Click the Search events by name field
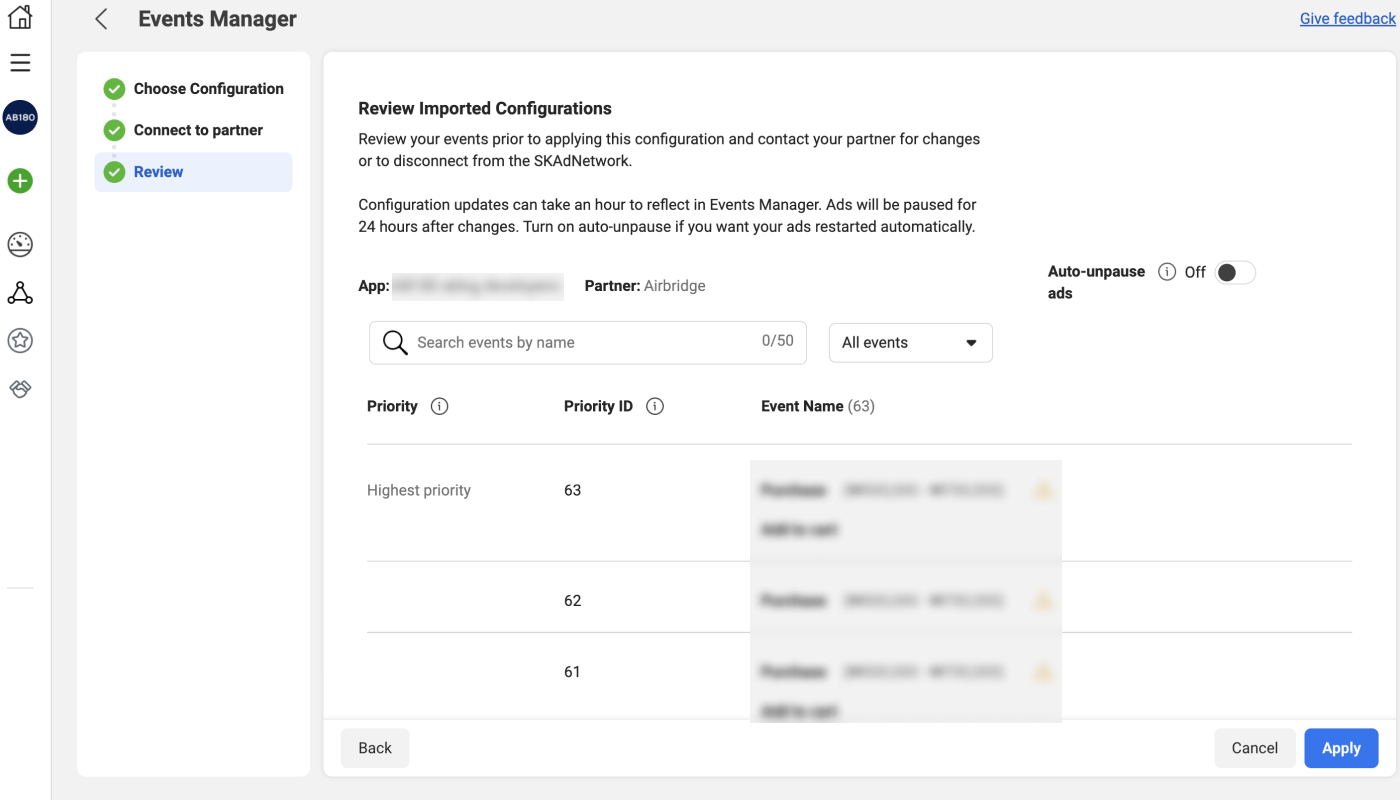This screenshot has width=1400, height=800. (x=585, y=342)
